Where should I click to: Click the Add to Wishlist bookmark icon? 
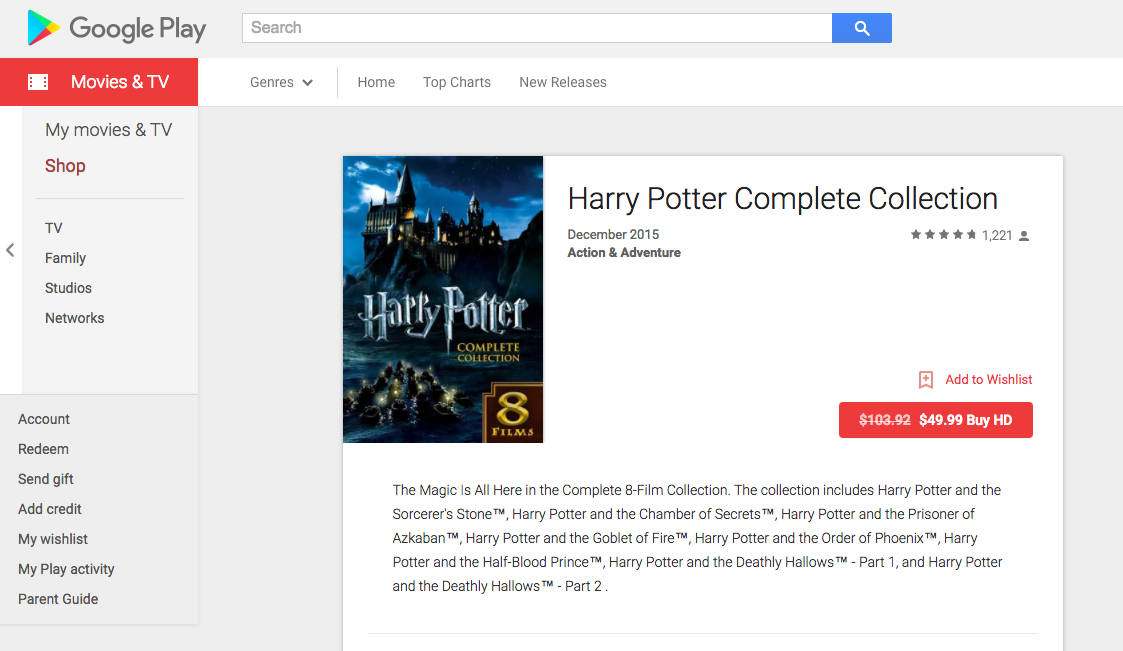point(926,380)
